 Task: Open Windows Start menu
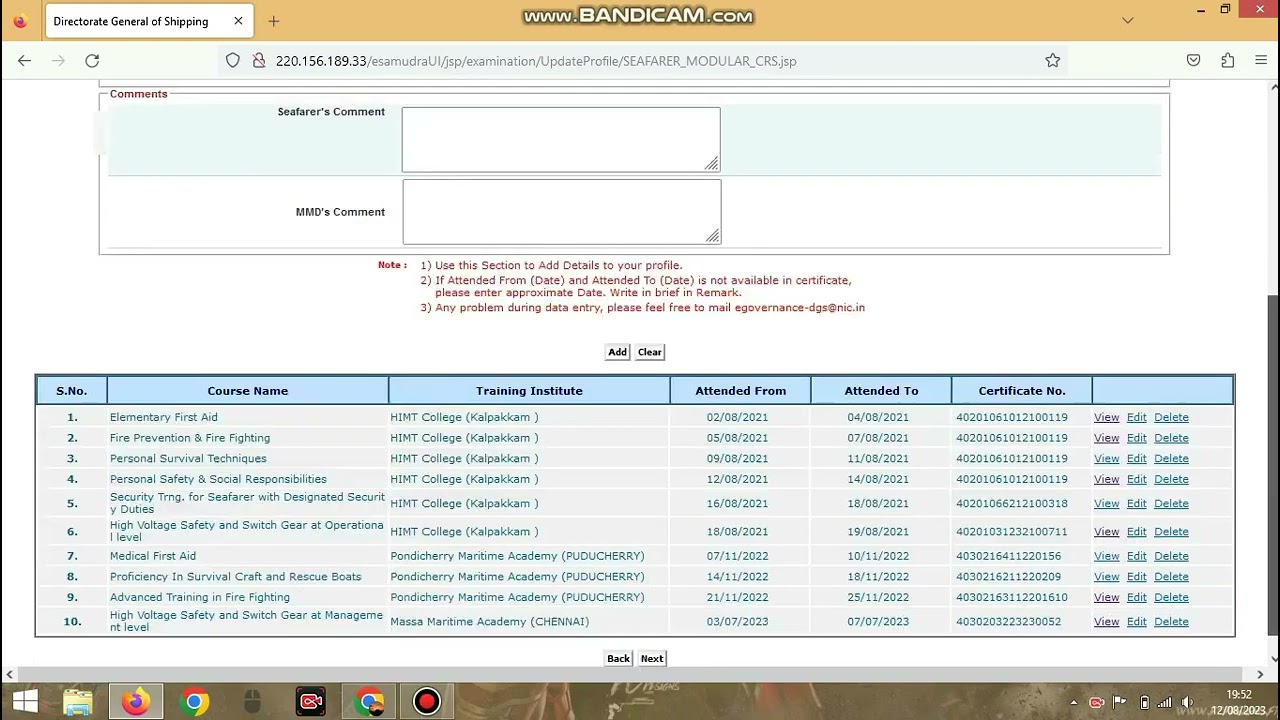coord(25,702)
